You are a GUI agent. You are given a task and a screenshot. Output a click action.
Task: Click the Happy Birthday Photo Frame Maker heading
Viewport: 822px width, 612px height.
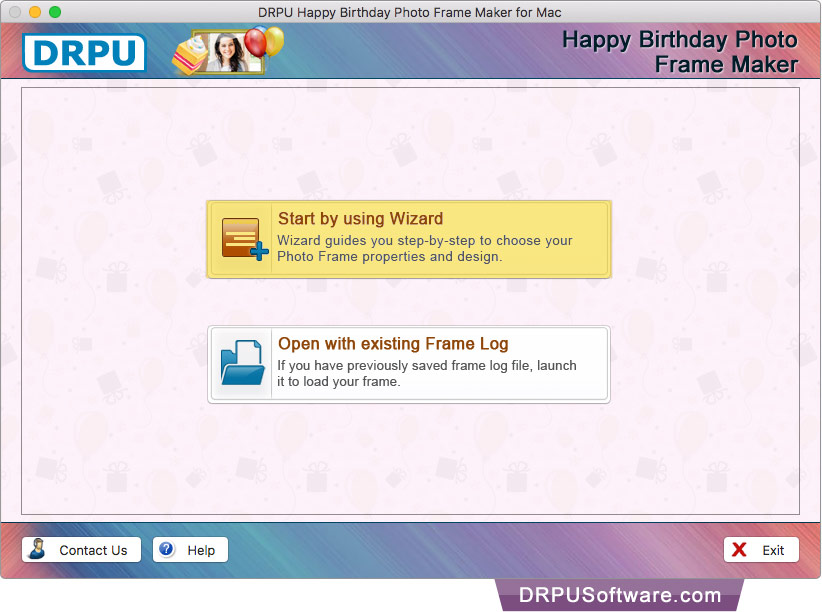[x=680, y=52]
